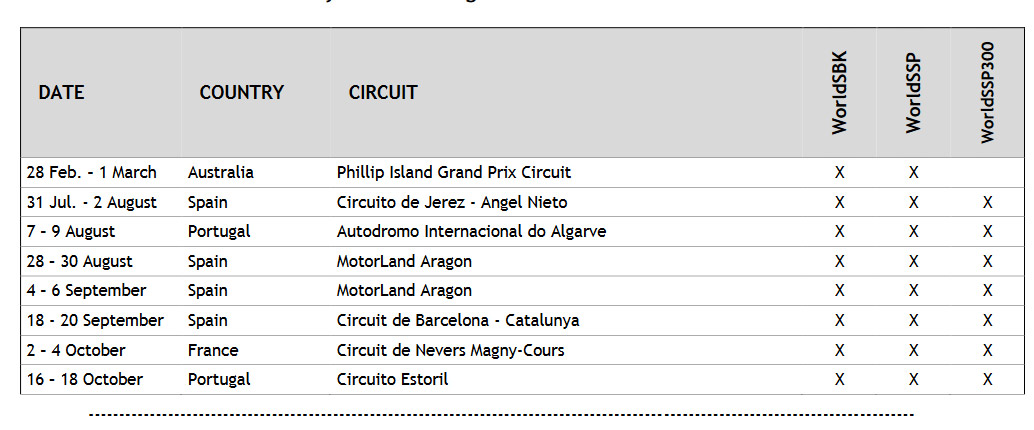Select the Circuit de Barcelona - Catalunya cell
The image size is (1034, 430).
[458, 321]
